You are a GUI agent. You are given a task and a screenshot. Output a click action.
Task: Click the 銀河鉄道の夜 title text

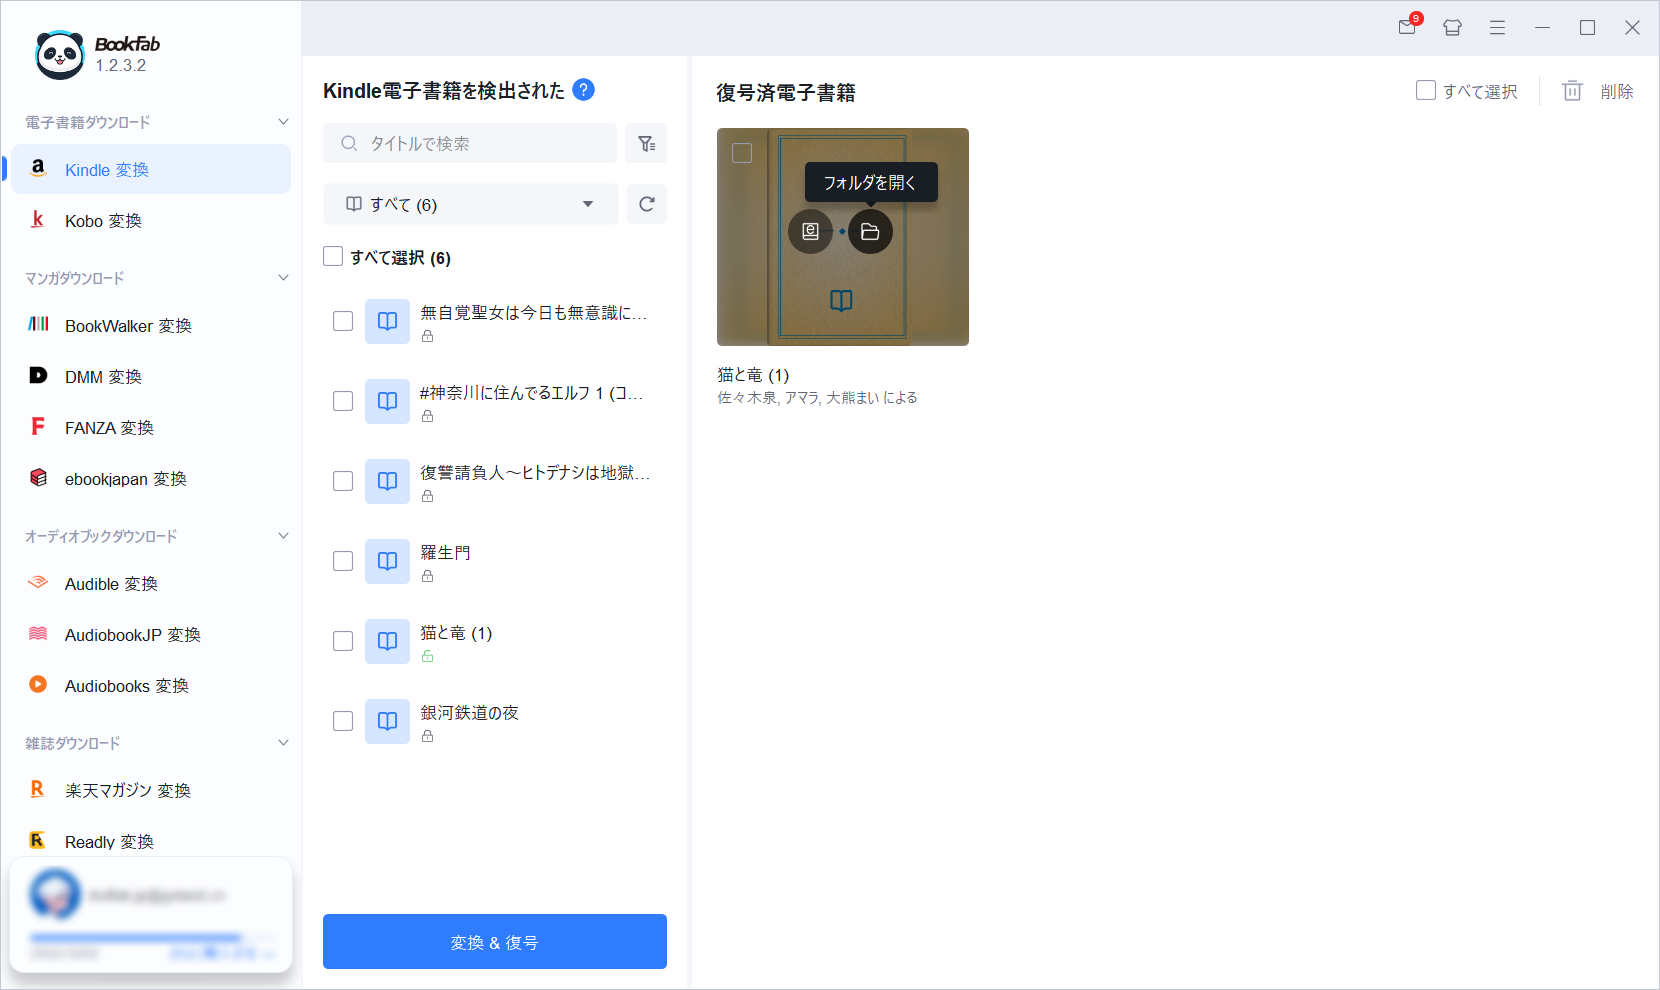[469, 712]
